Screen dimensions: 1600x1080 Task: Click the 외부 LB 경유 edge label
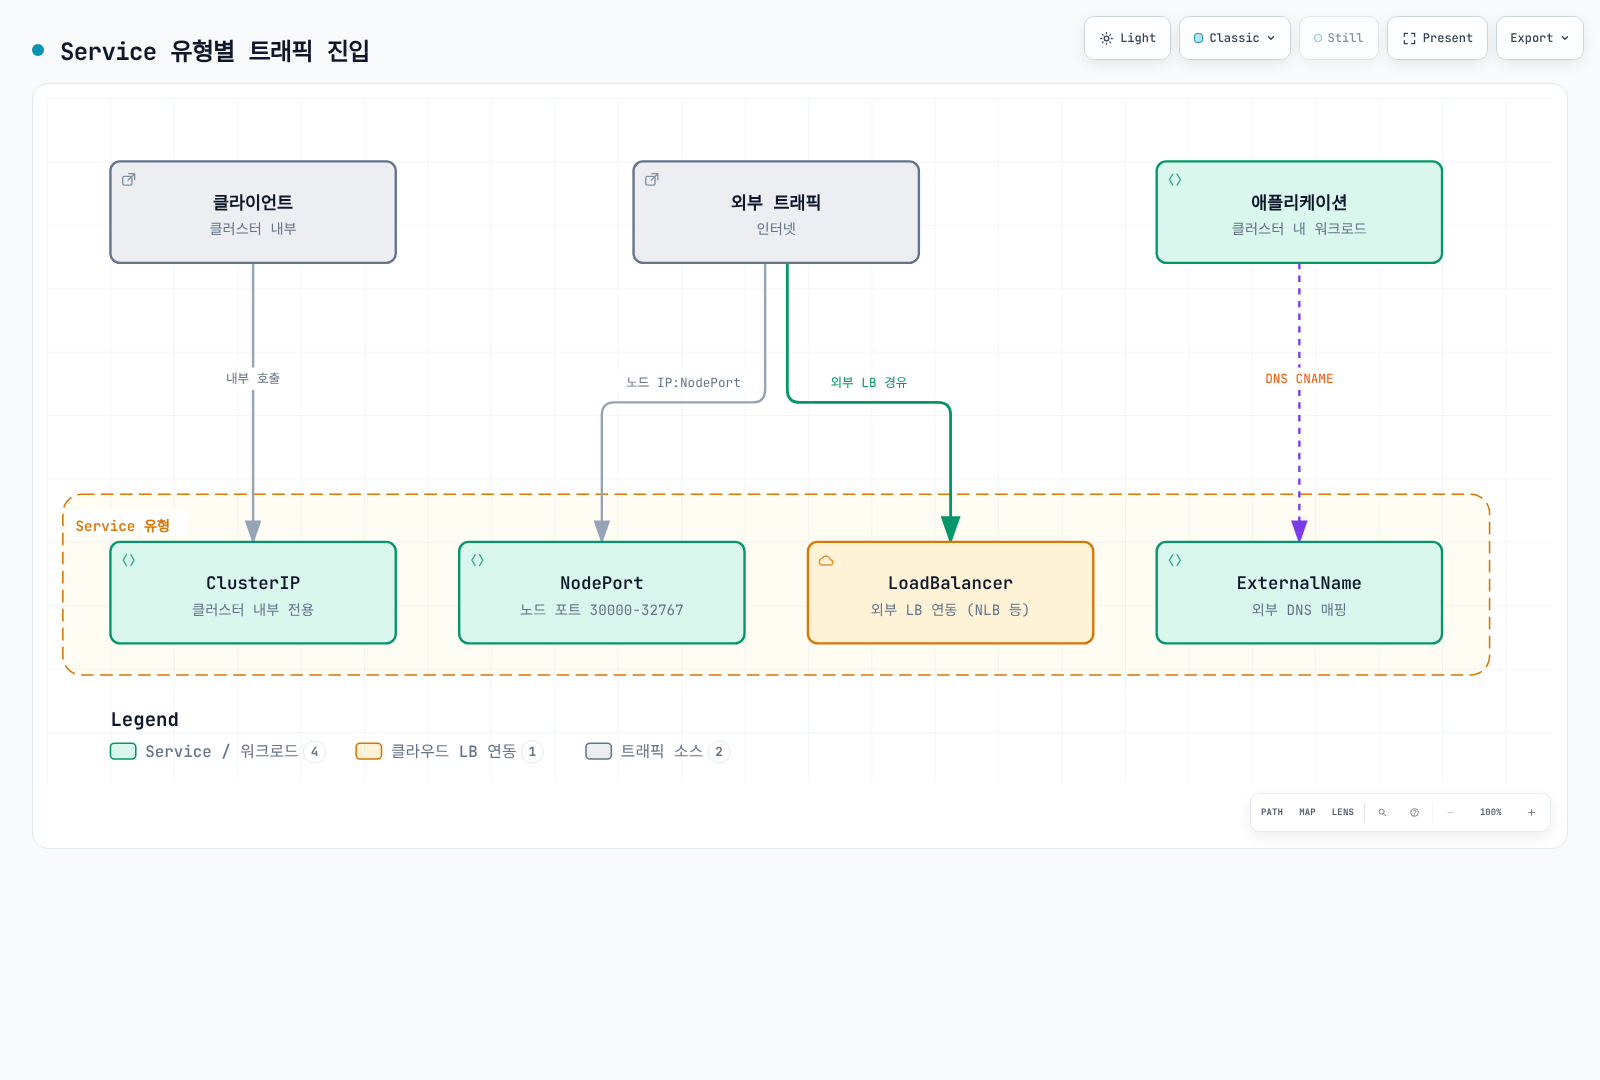[x=869, y=383]
